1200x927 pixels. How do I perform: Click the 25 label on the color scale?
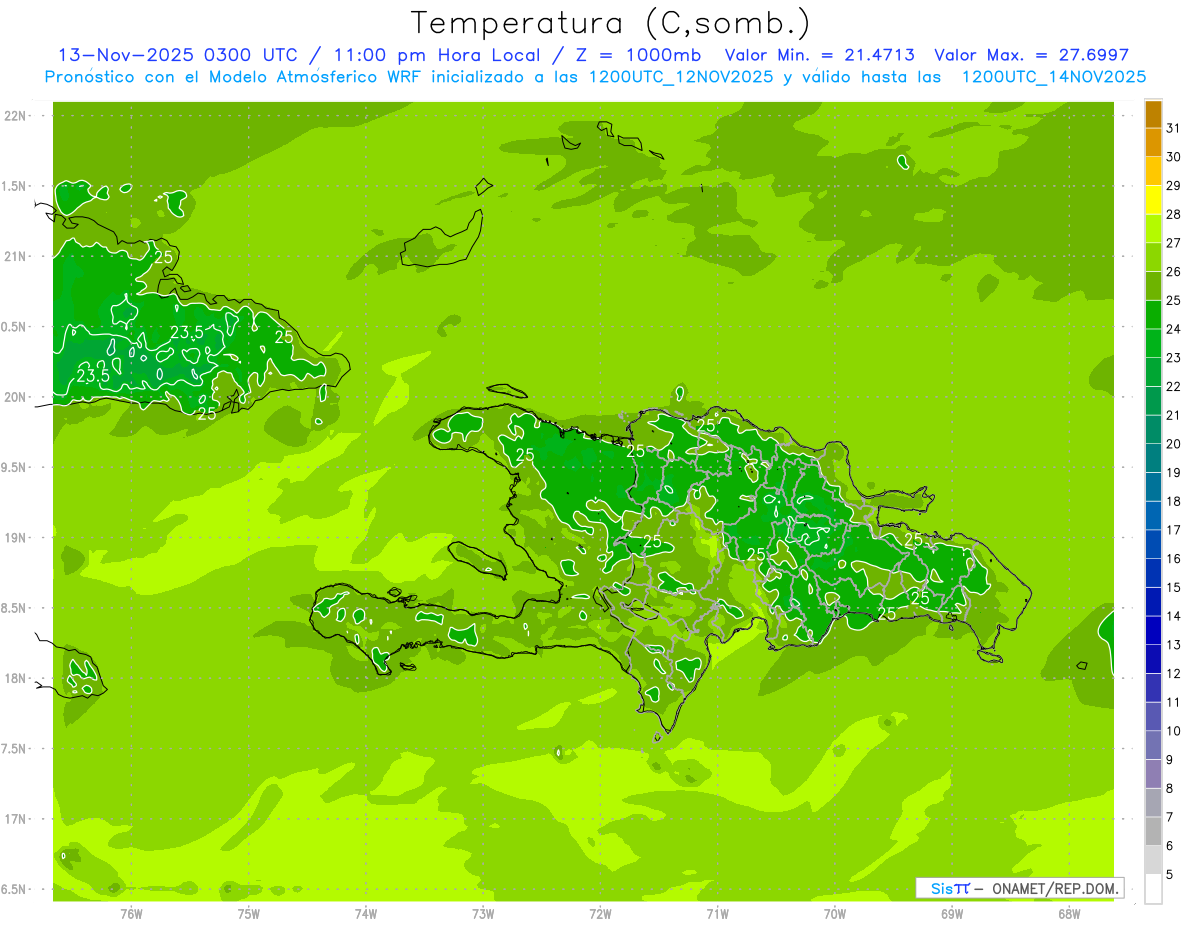click(x=1174, y=300)
